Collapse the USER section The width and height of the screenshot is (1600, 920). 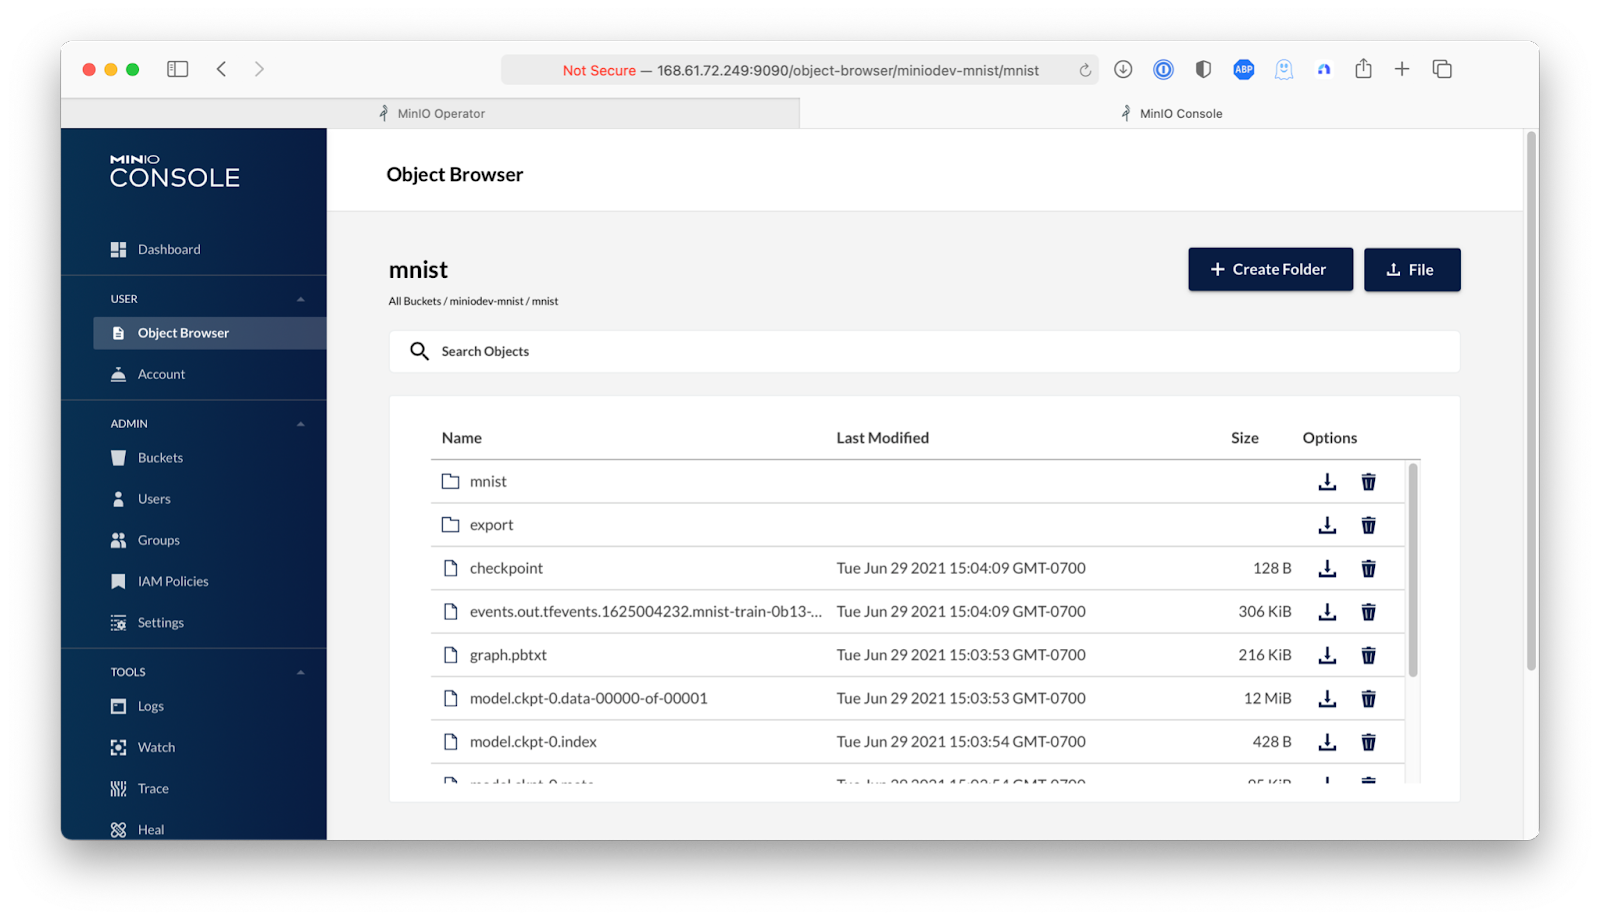coord(300,299)
